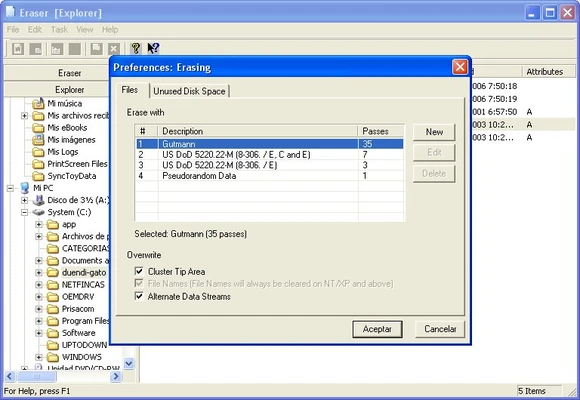Click the Passes column header
Viewport: 580px width, 400px height.
pos(381,131)
